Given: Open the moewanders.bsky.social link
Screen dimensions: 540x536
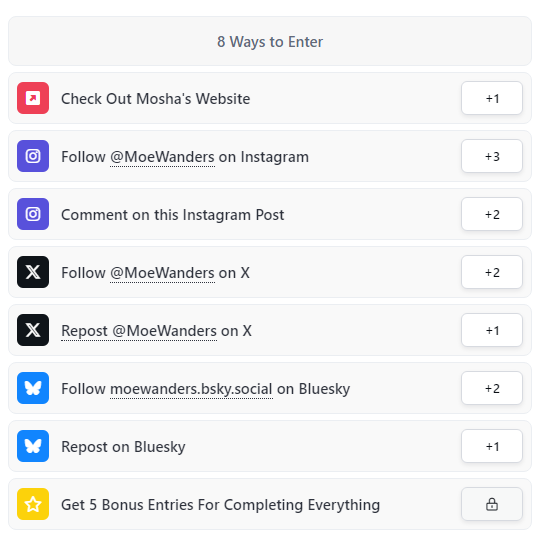Looking at the screenshot, I should 191,389.
